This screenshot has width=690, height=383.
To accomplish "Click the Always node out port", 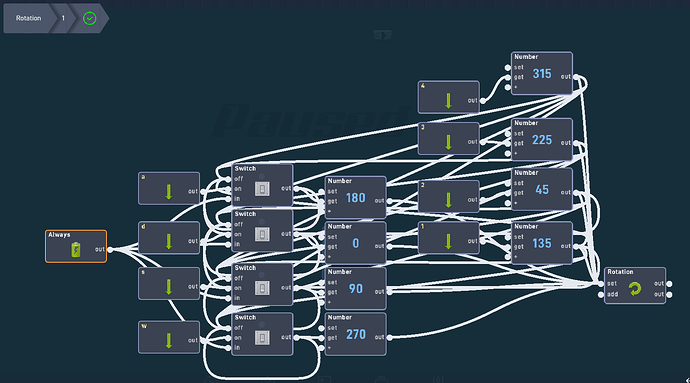I will coord(110,250).
